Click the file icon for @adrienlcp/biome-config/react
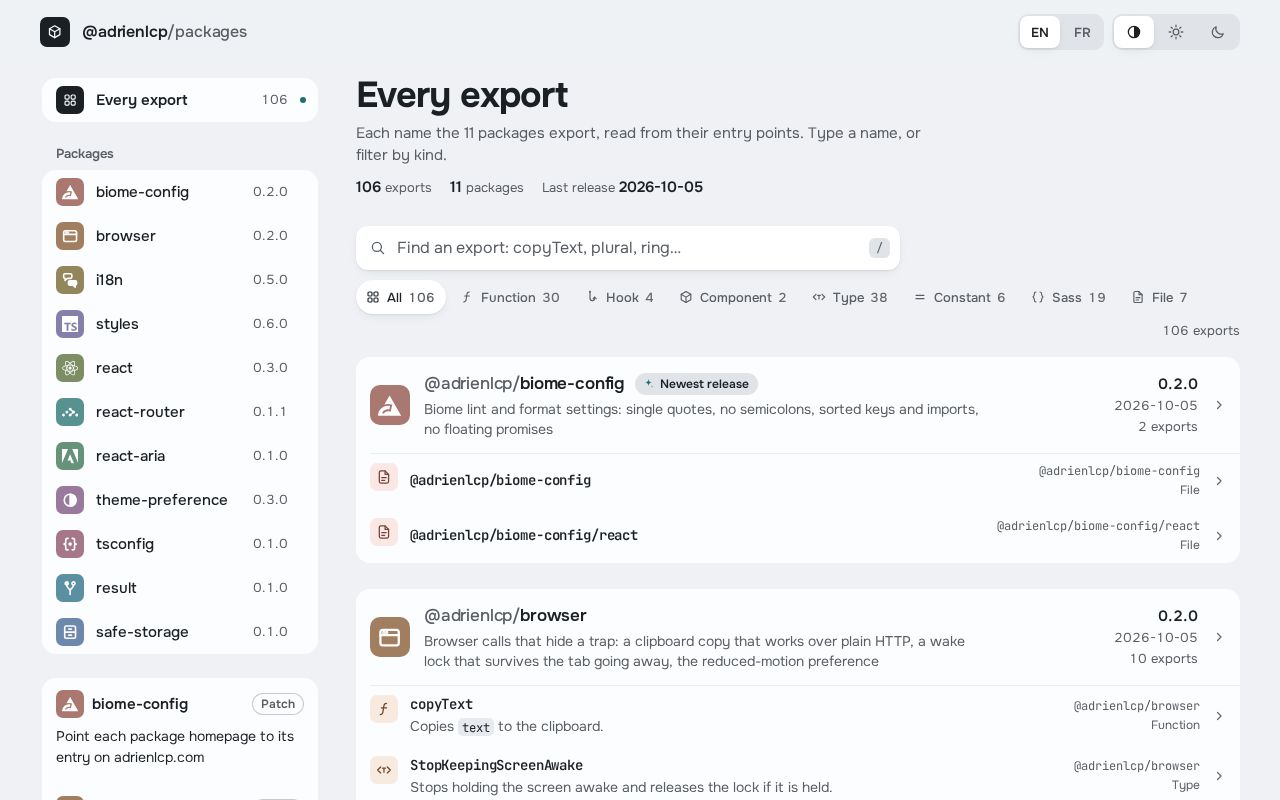Screen dimensions: 1280x800 tap(384, 532)
